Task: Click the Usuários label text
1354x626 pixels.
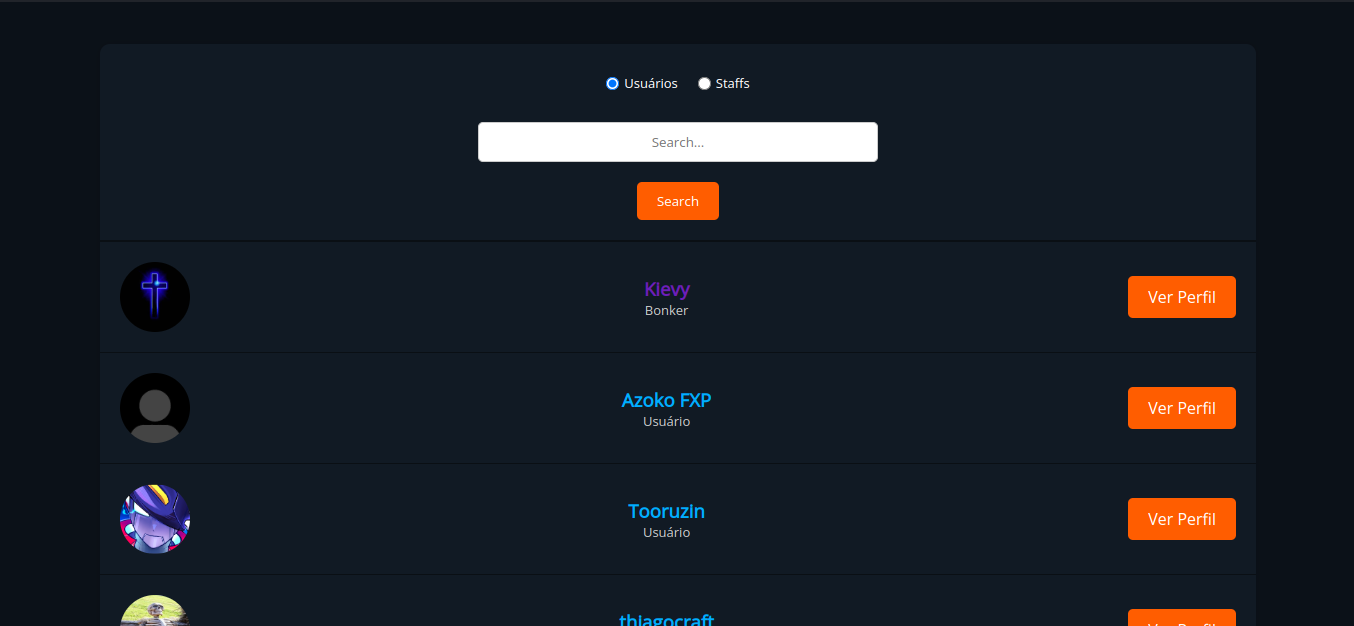Action: 651,84
